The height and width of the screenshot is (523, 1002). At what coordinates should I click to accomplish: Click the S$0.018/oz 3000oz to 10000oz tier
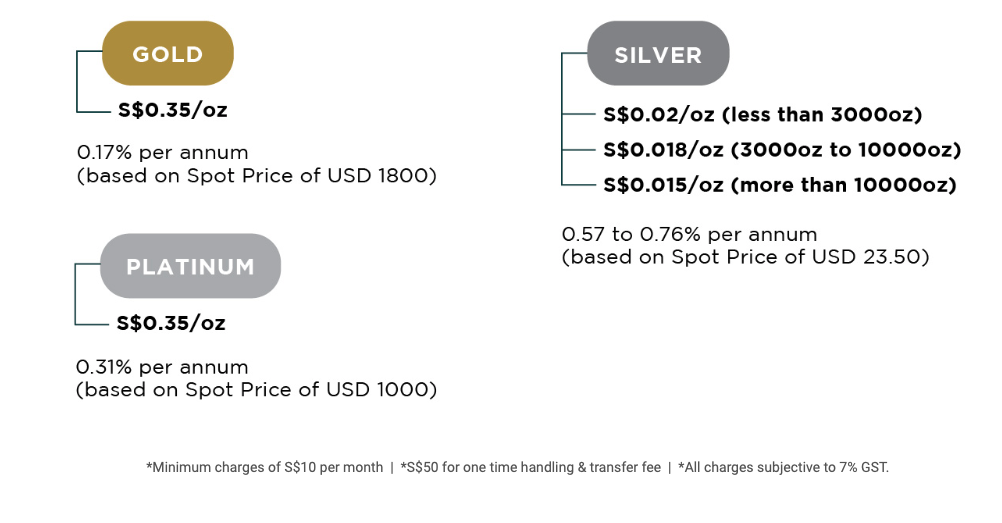782,150
